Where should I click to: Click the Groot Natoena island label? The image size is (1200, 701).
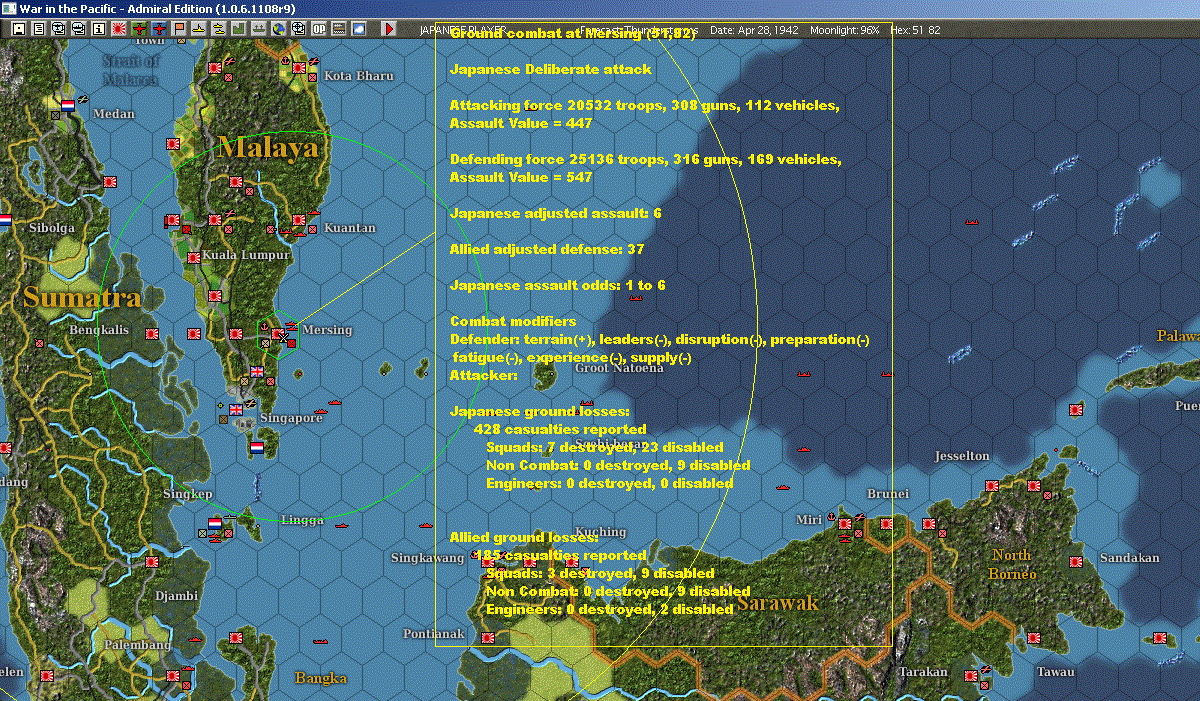point(619,368)
